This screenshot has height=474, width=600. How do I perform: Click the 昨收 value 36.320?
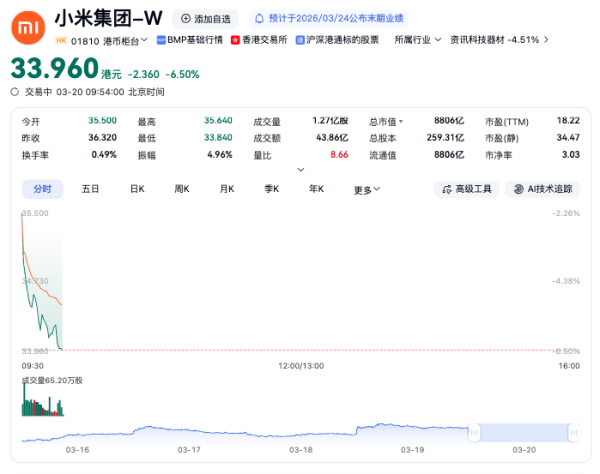pyautogui.click(x=102, y=137)
